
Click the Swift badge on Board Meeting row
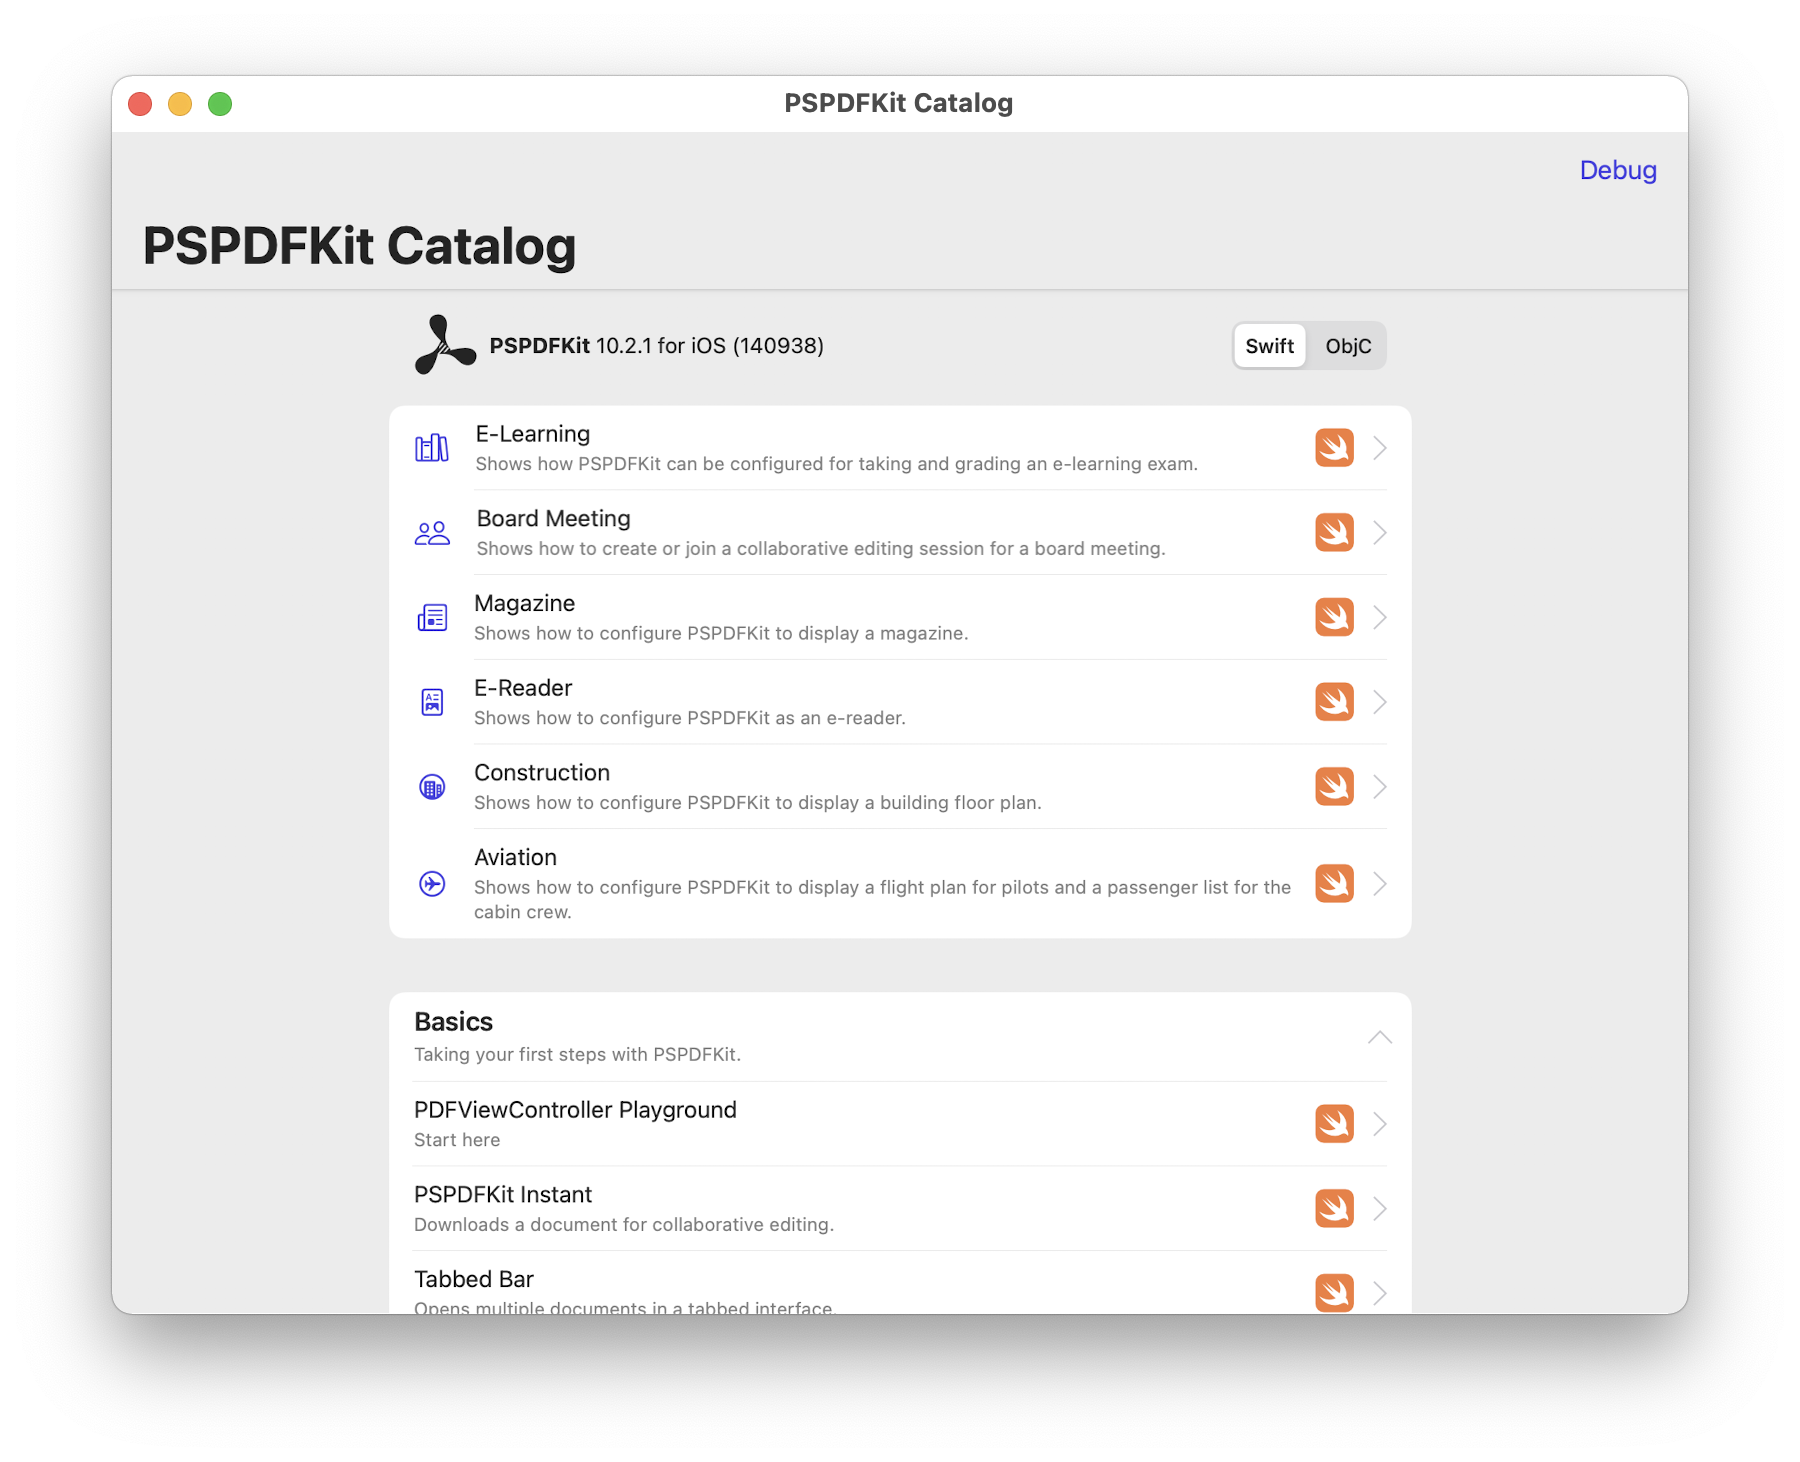click(1334, 533)
